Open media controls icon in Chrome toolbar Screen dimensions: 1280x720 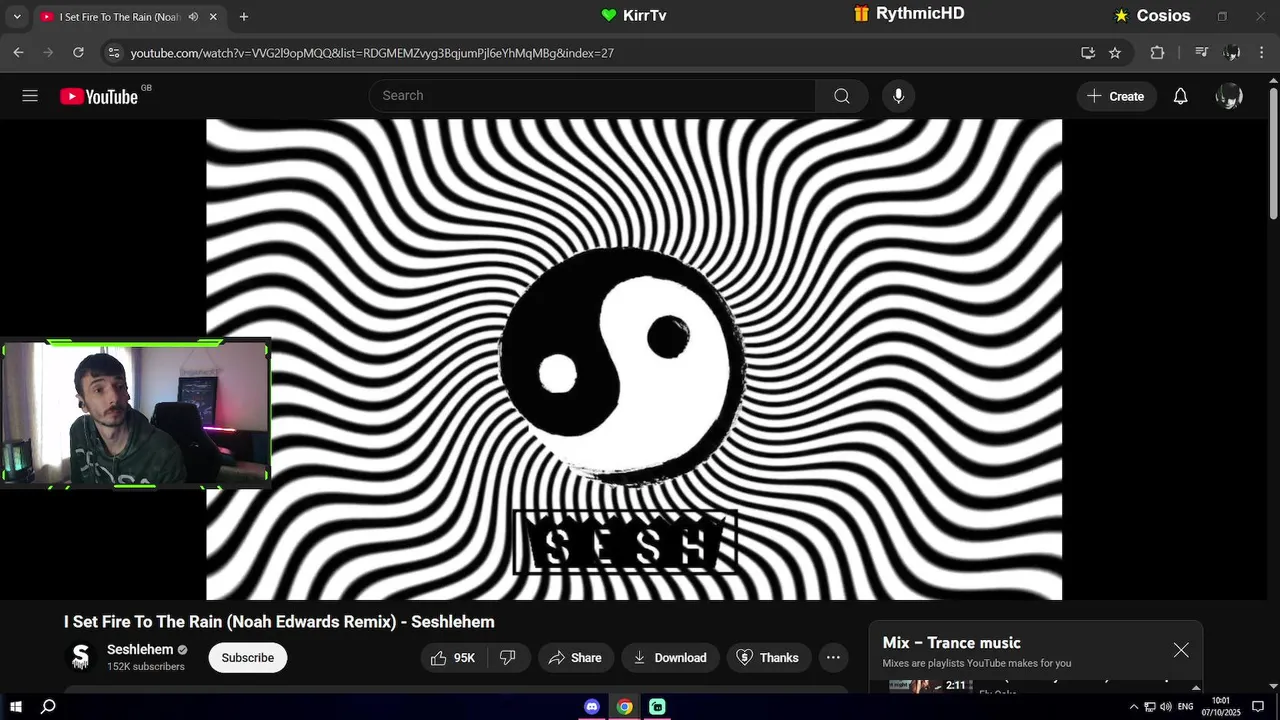(1202, 53)
